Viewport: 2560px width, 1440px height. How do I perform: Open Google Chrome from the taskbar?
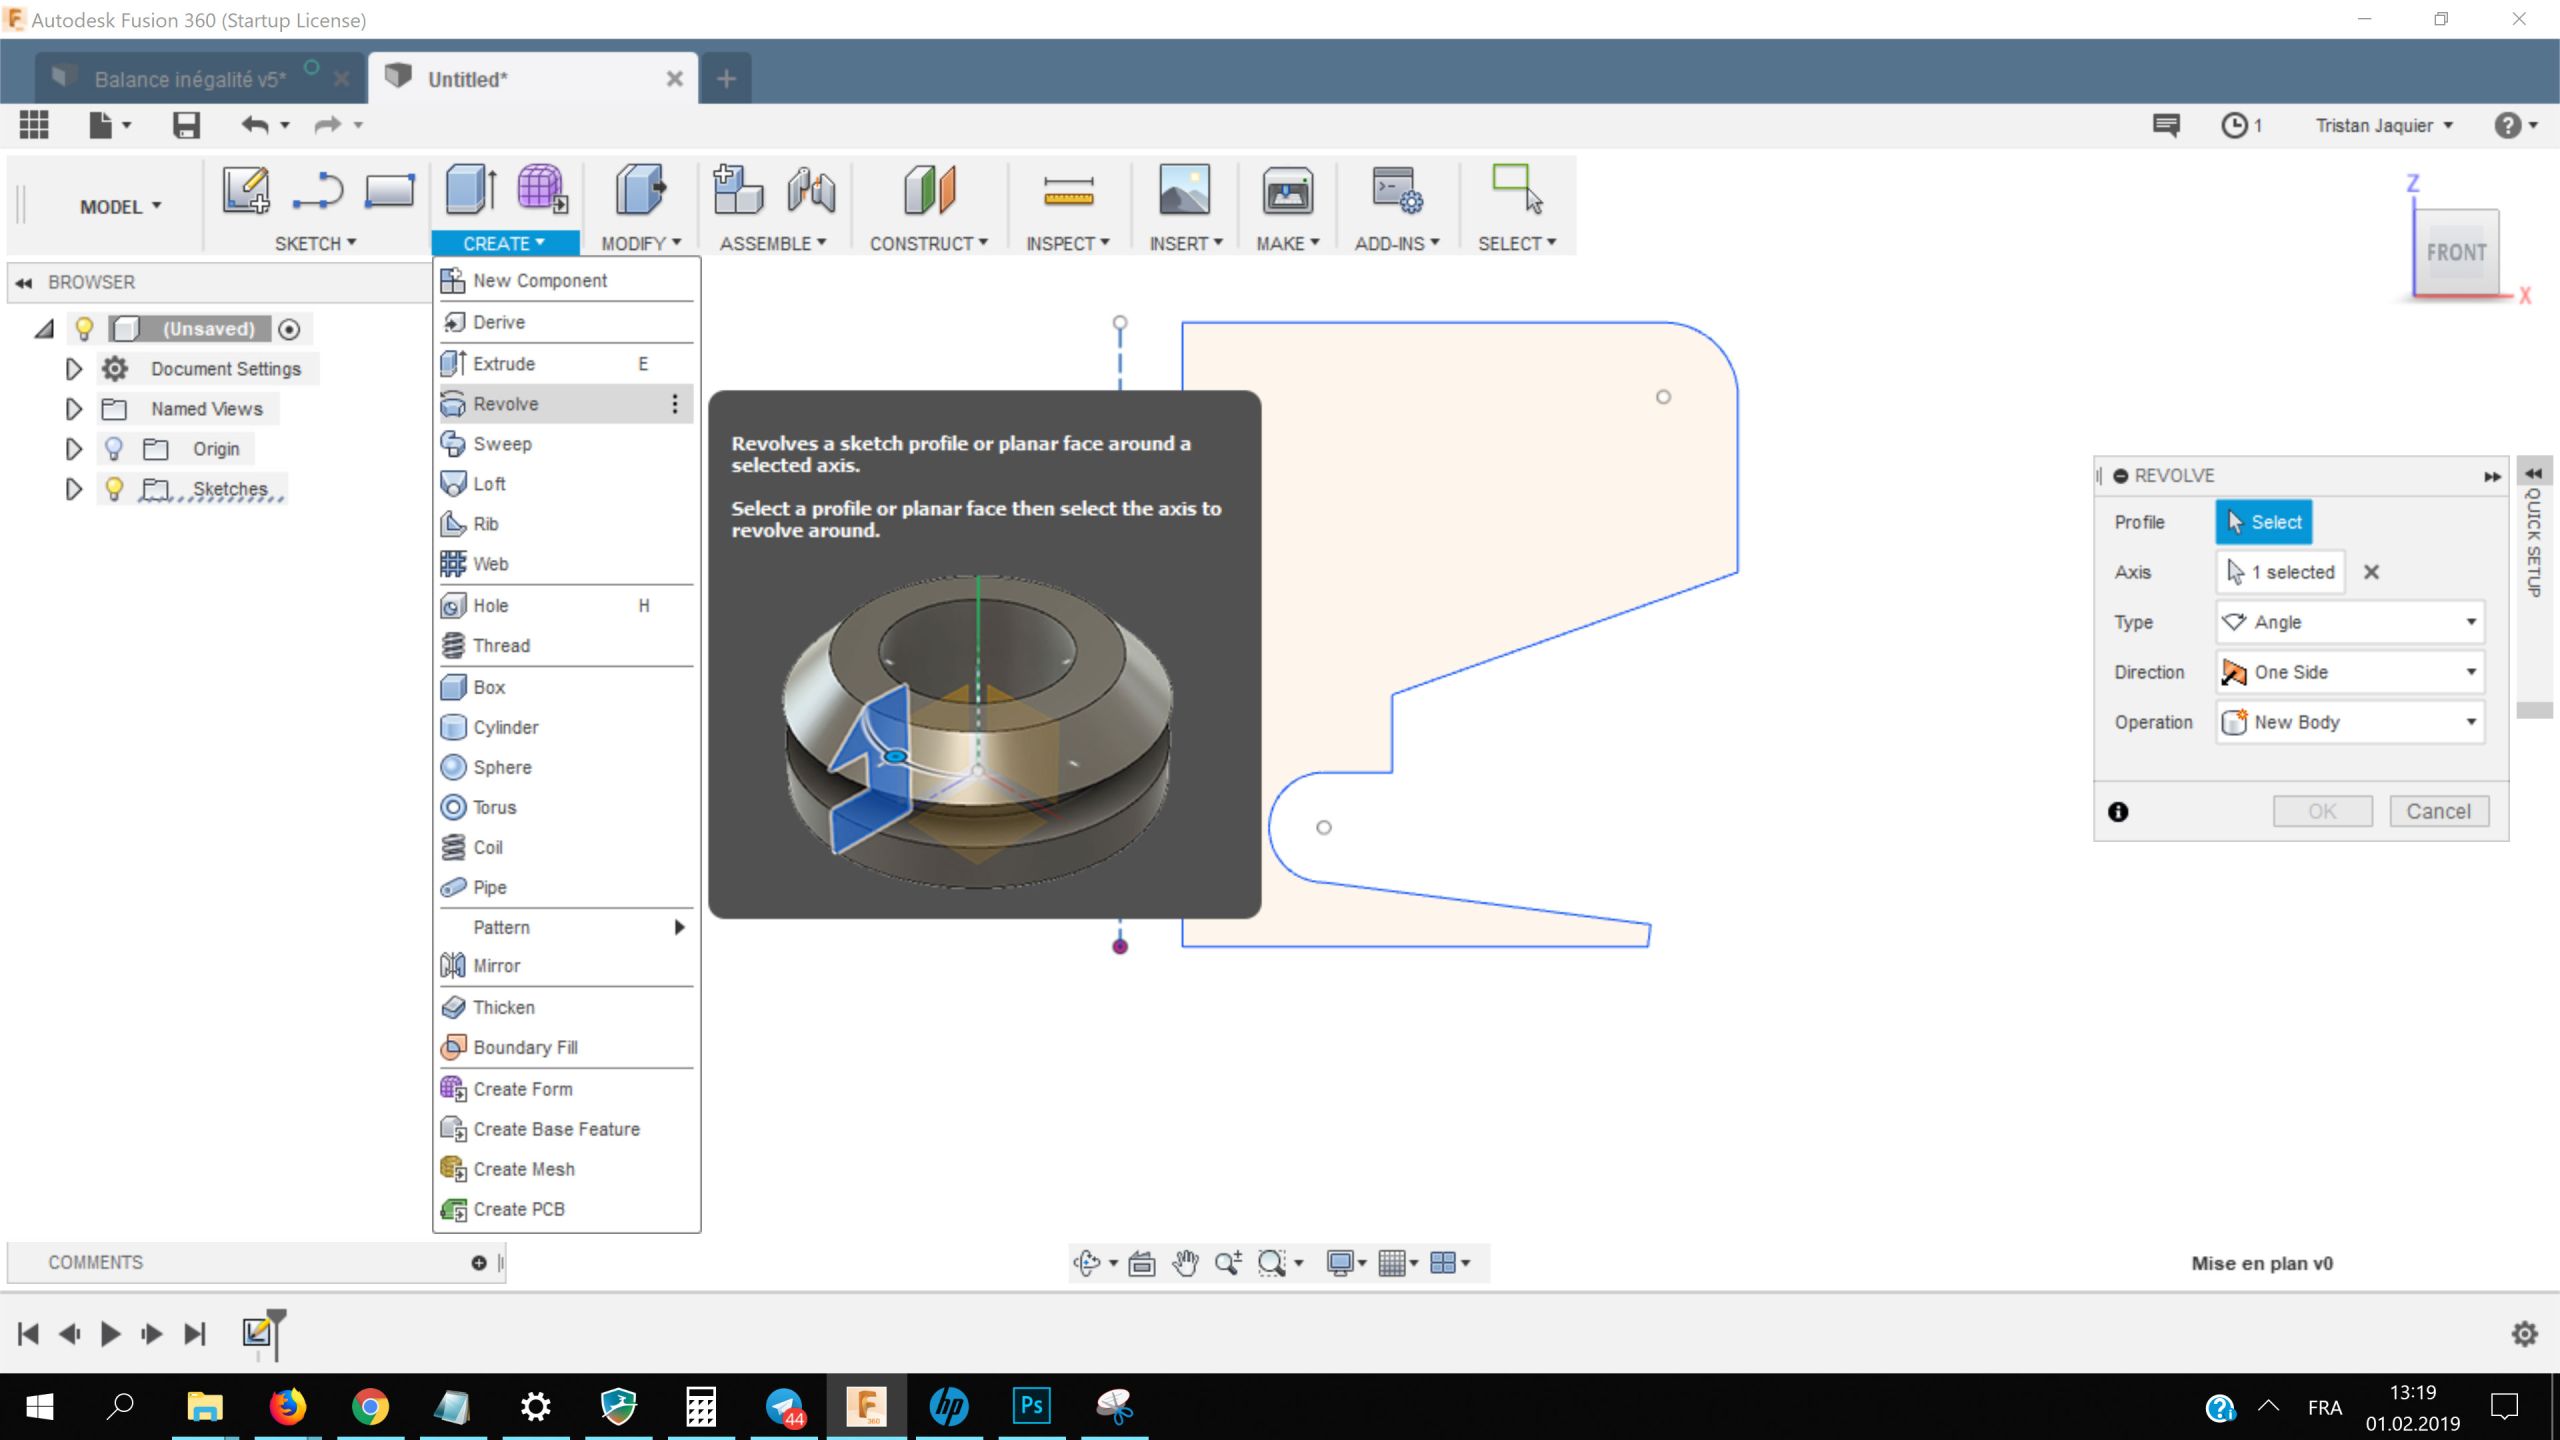(370, 1407)
